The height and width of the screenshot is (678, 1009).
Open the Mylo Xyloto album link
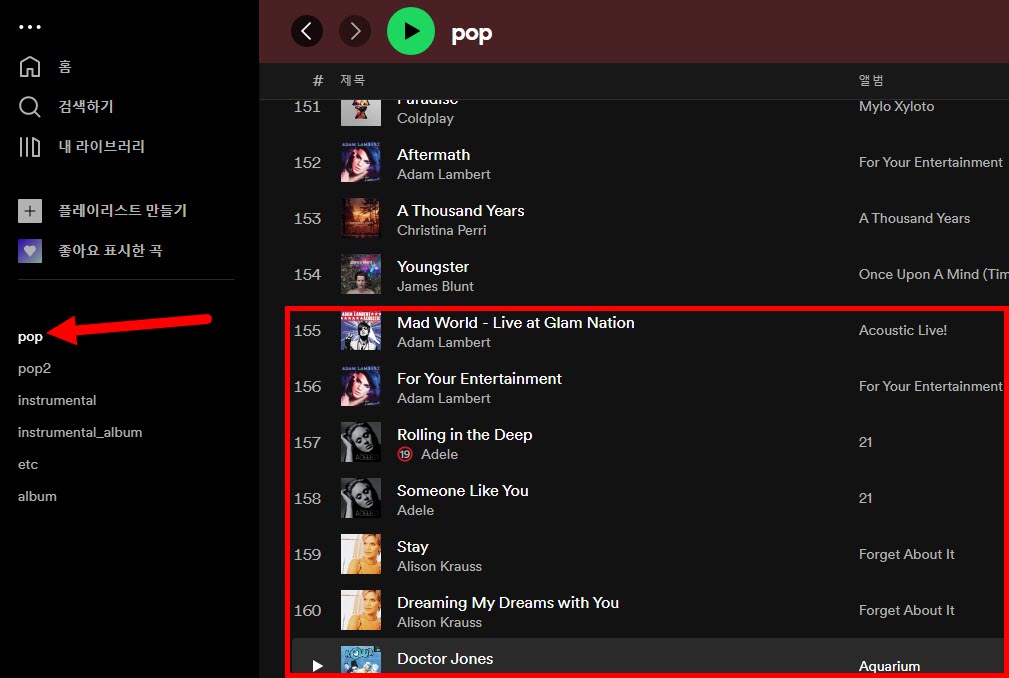(x=896, y=107)
